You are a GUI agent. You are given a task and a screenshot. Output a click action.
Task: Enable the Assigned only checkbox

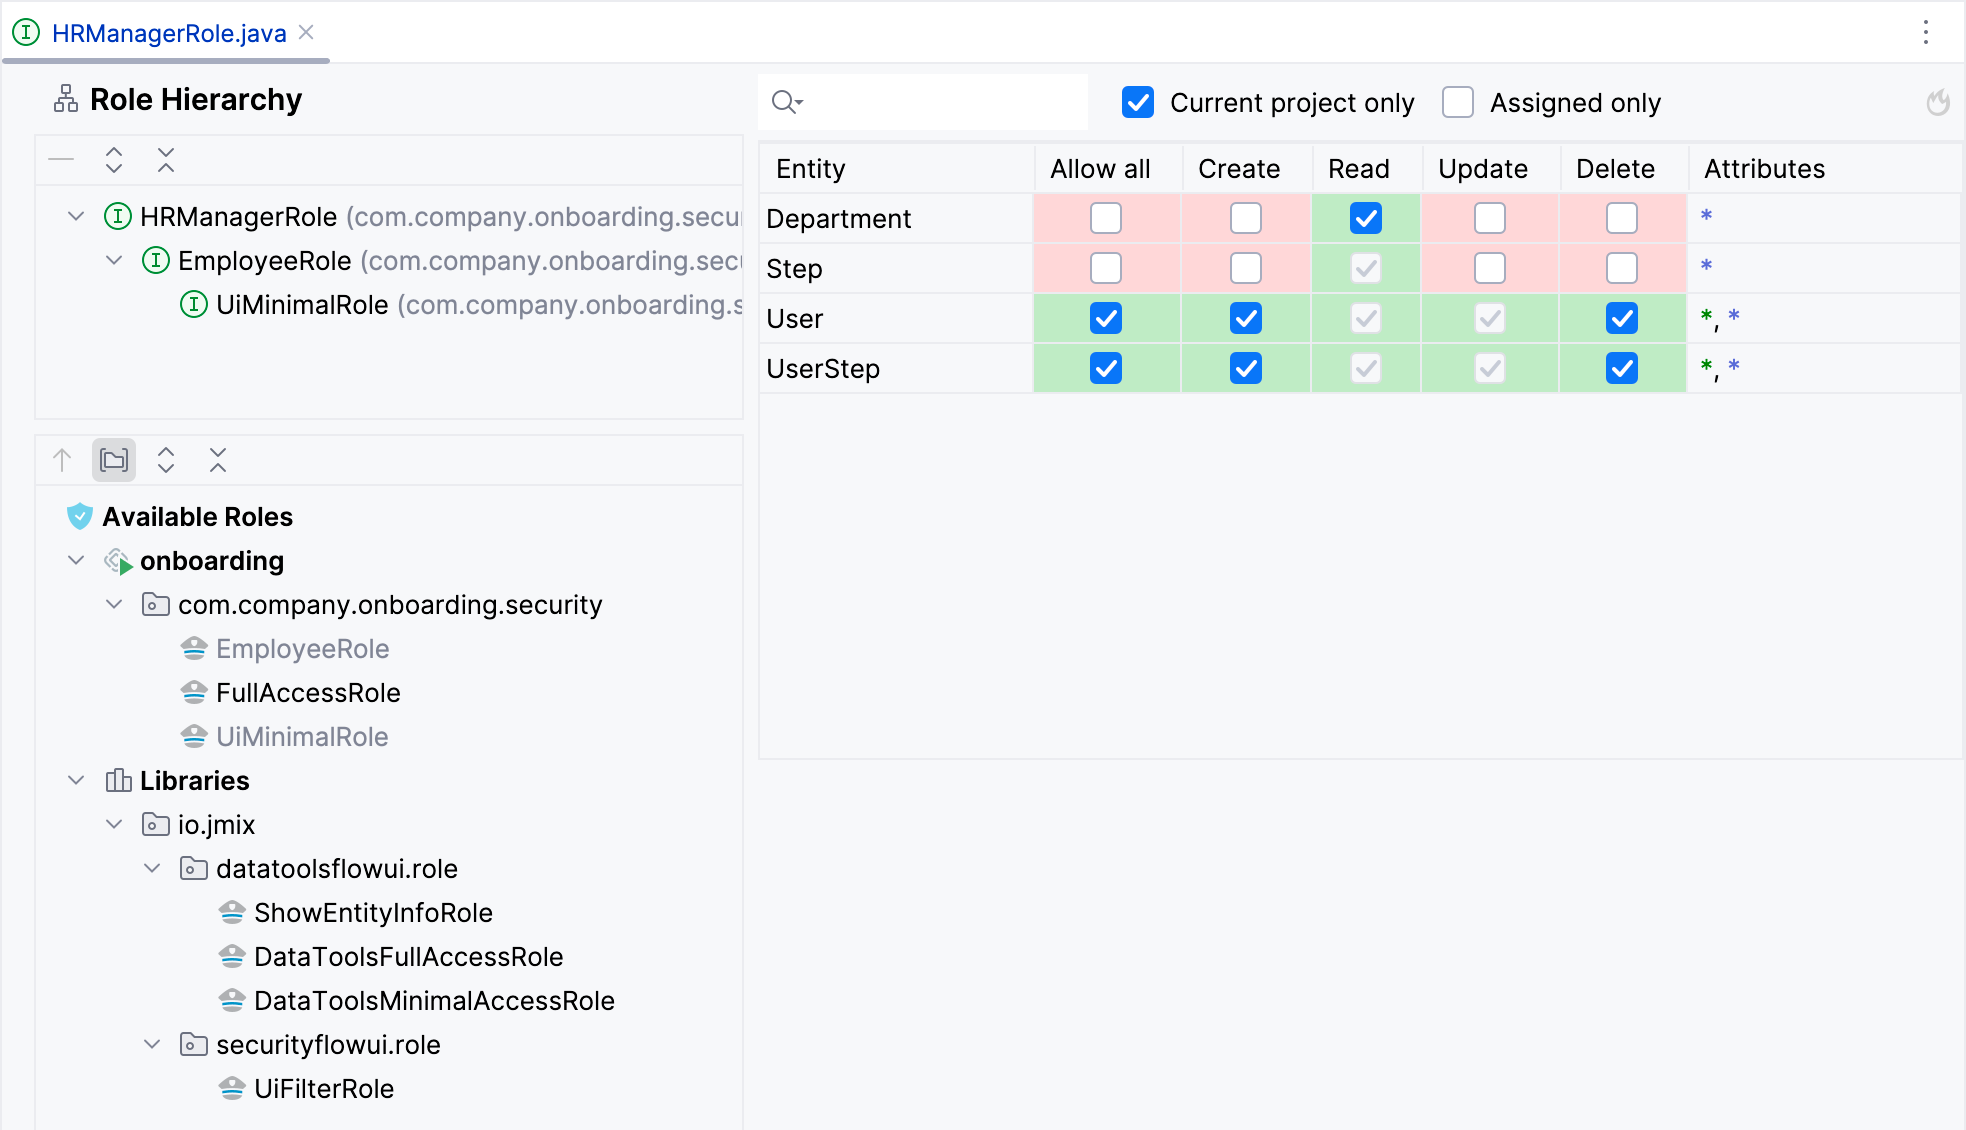point(1458,102)
